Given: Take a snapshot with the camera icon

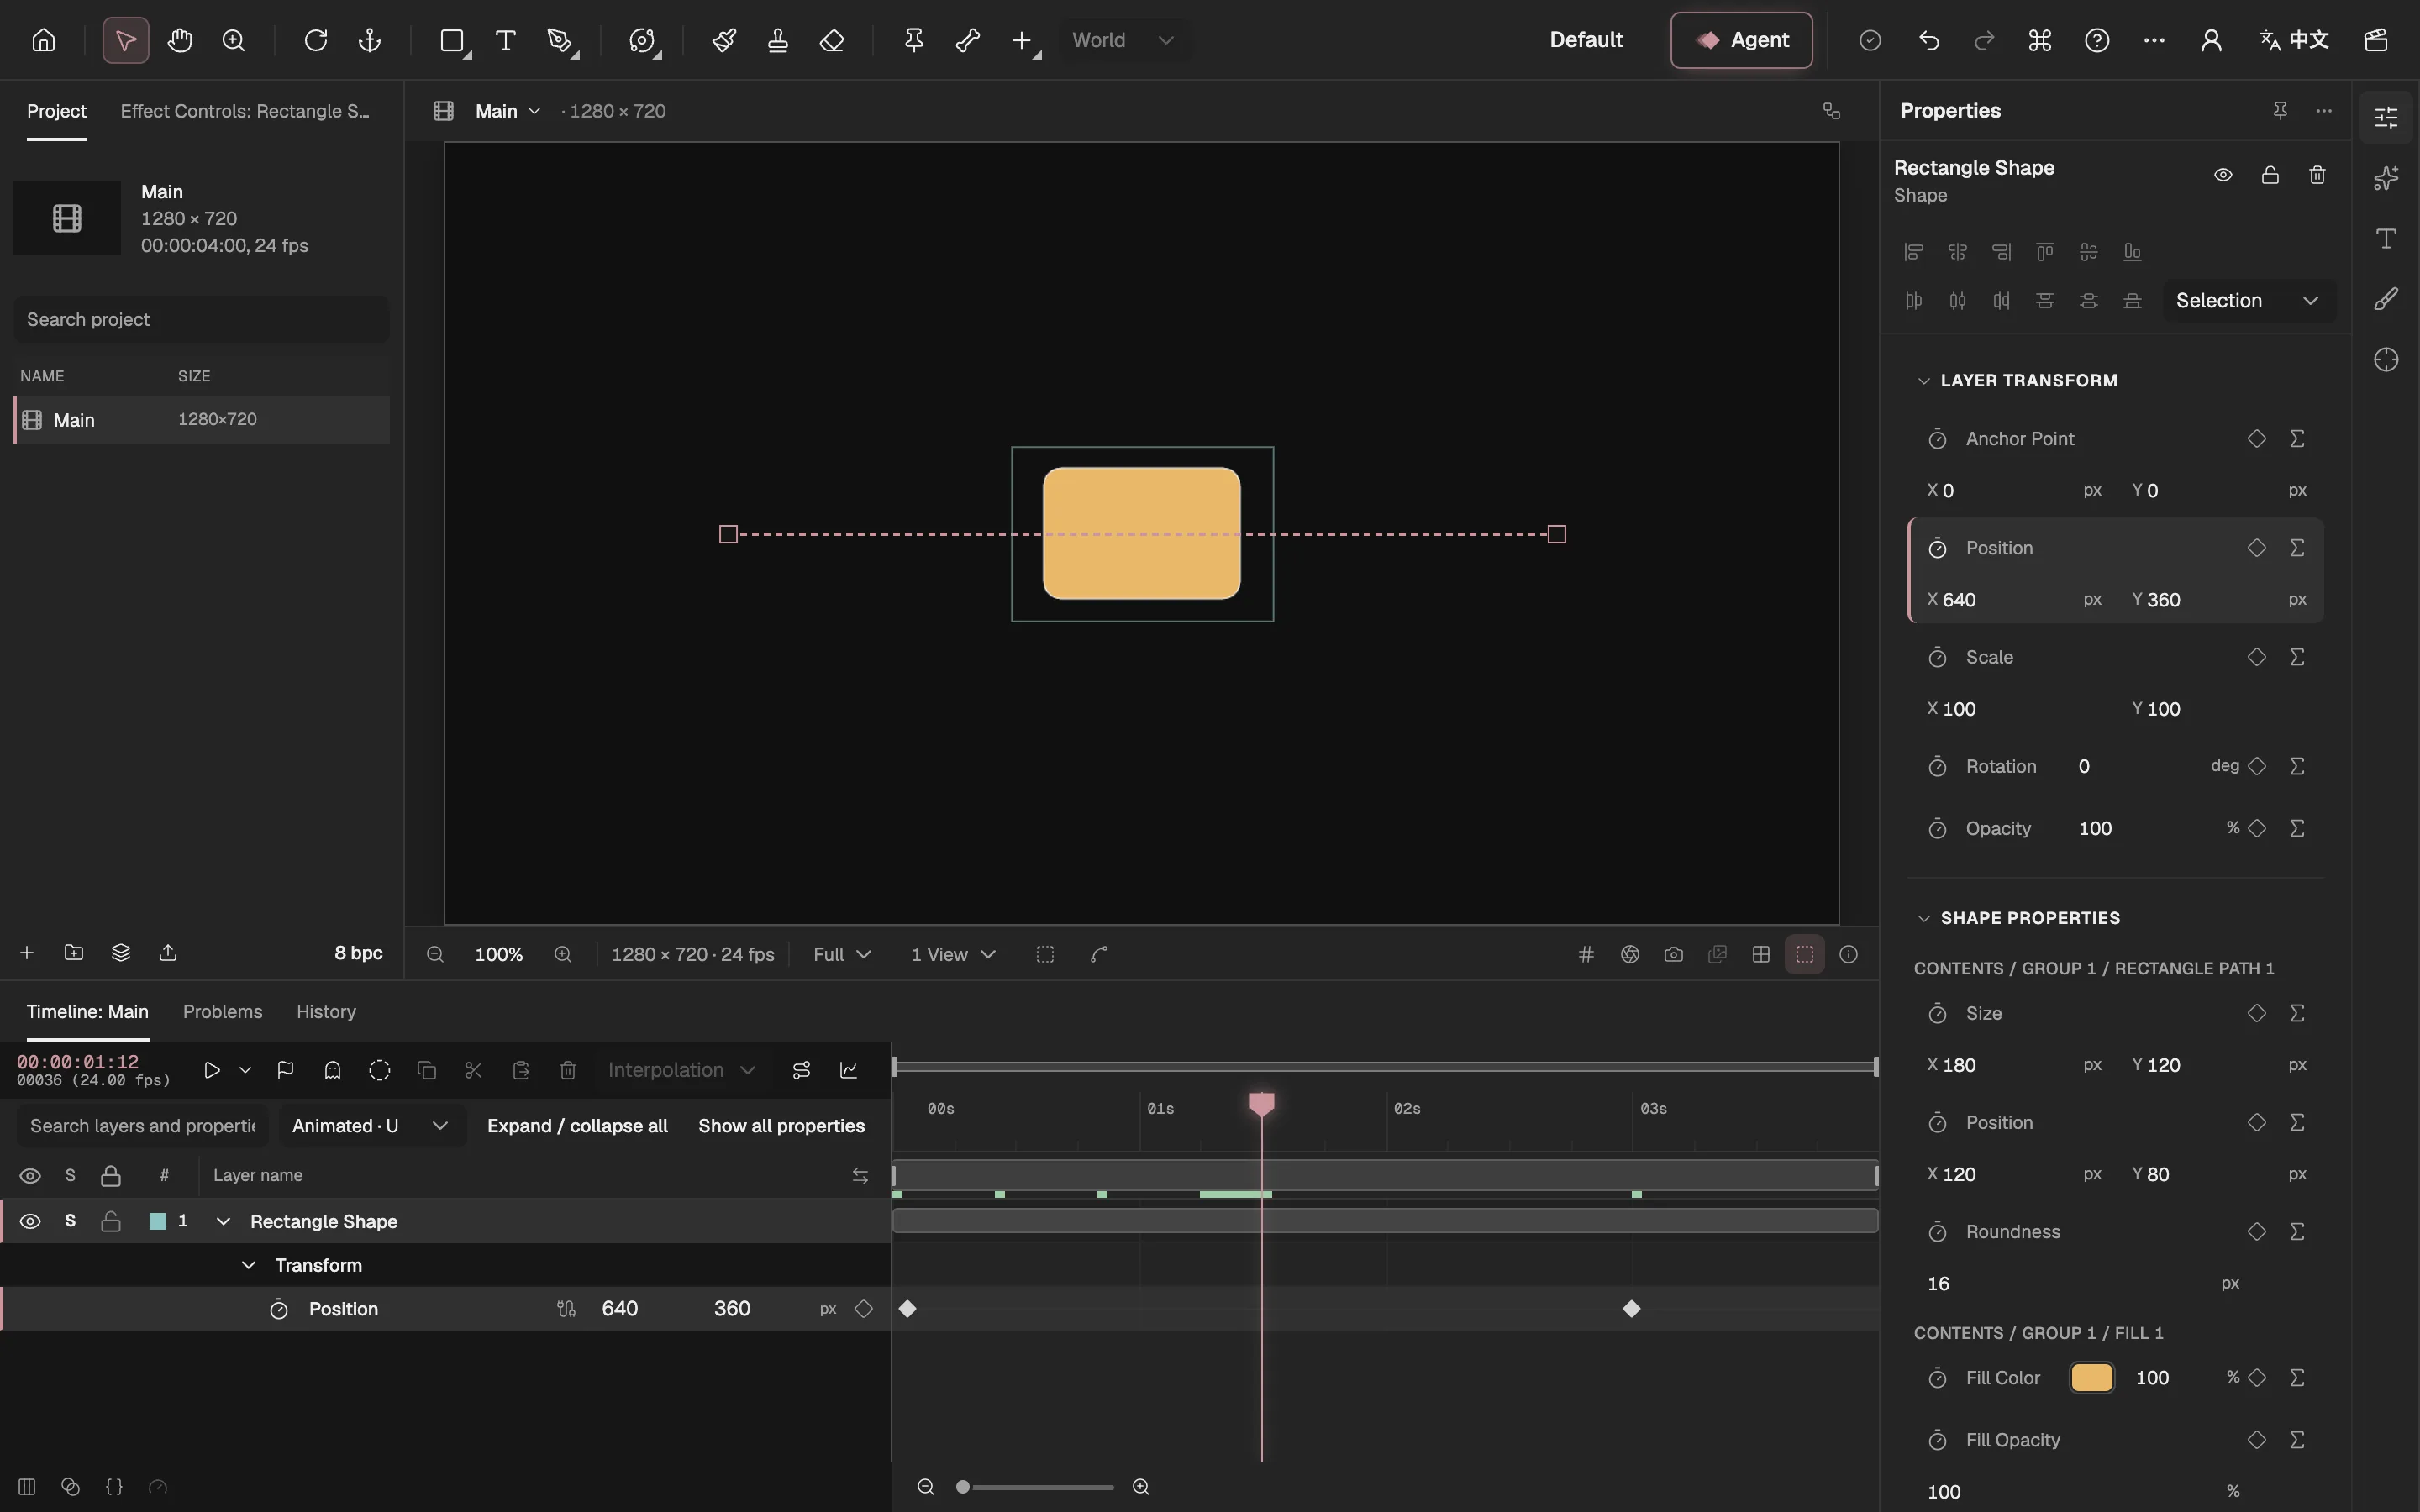Looking at the screenshot, I should (1674, 954).
